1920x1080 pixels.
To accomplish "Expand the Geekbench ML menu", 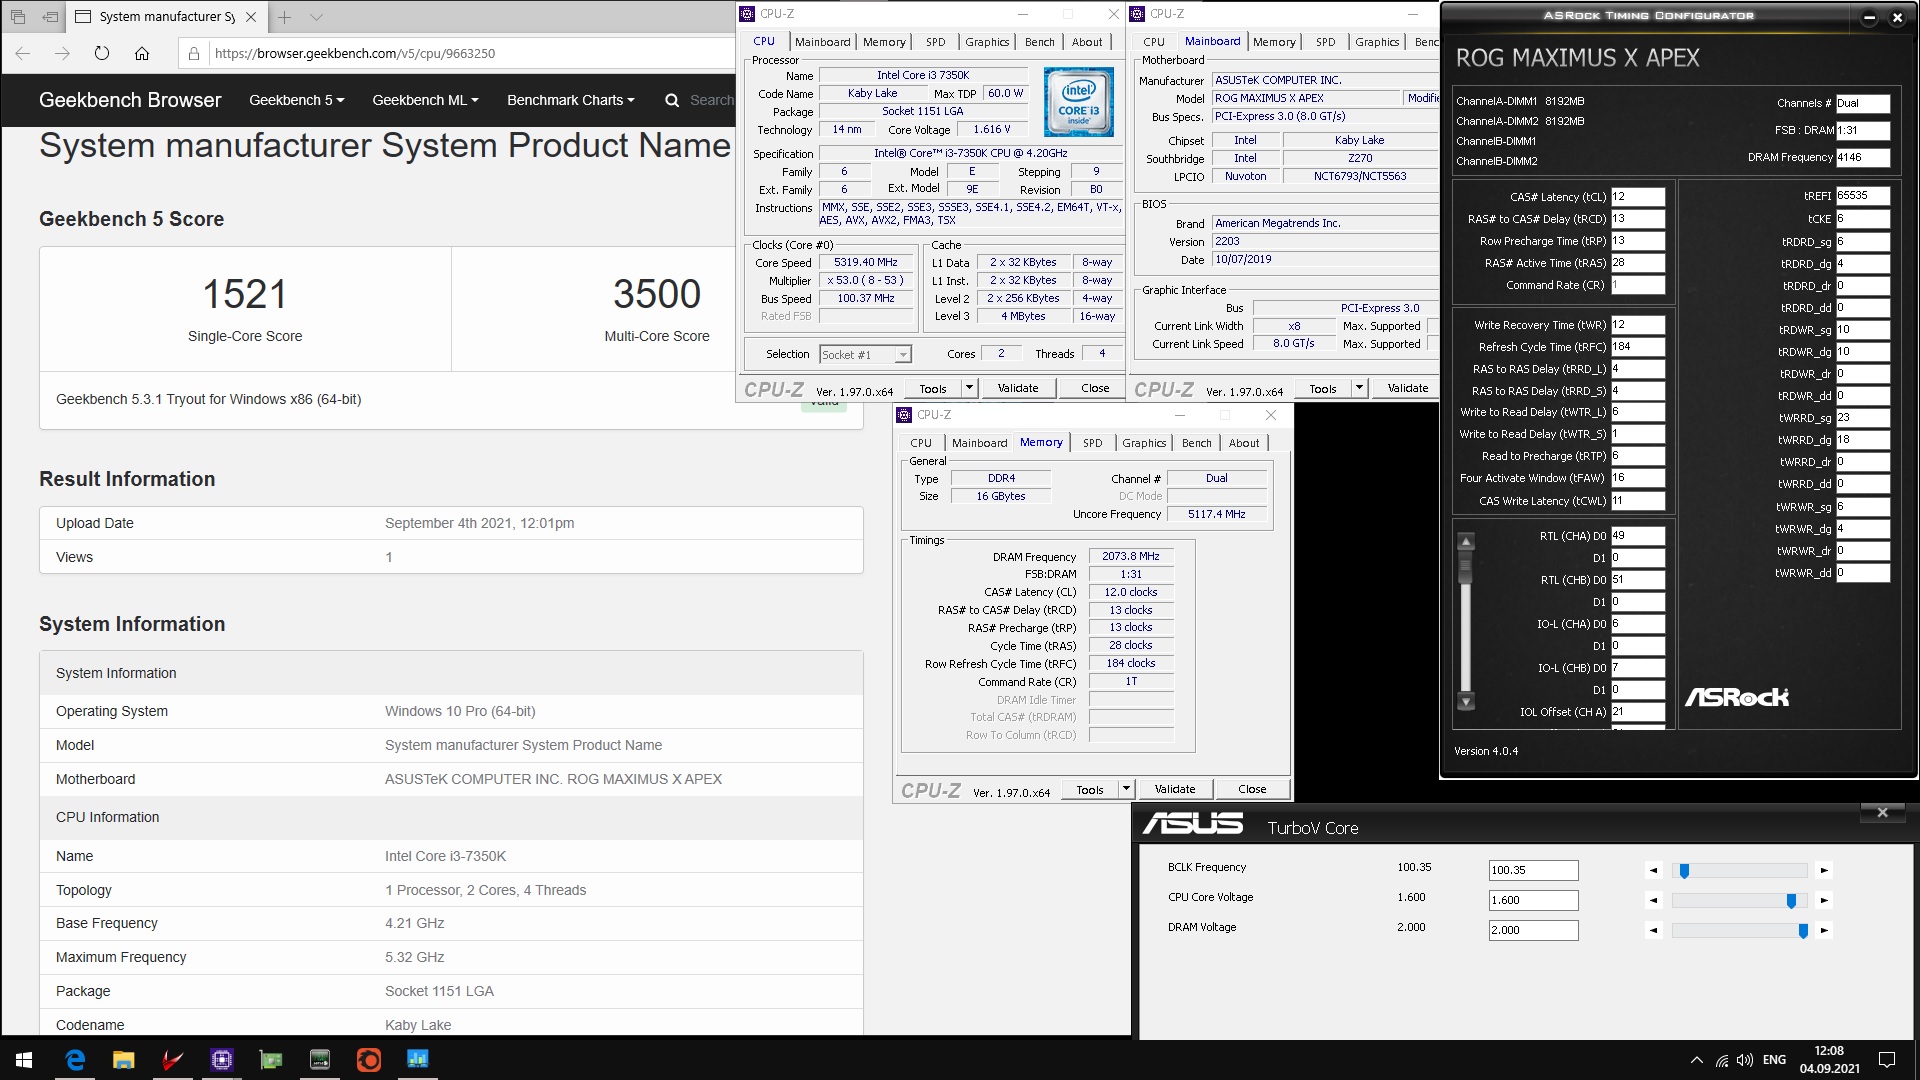I will [x=425, y=100].
